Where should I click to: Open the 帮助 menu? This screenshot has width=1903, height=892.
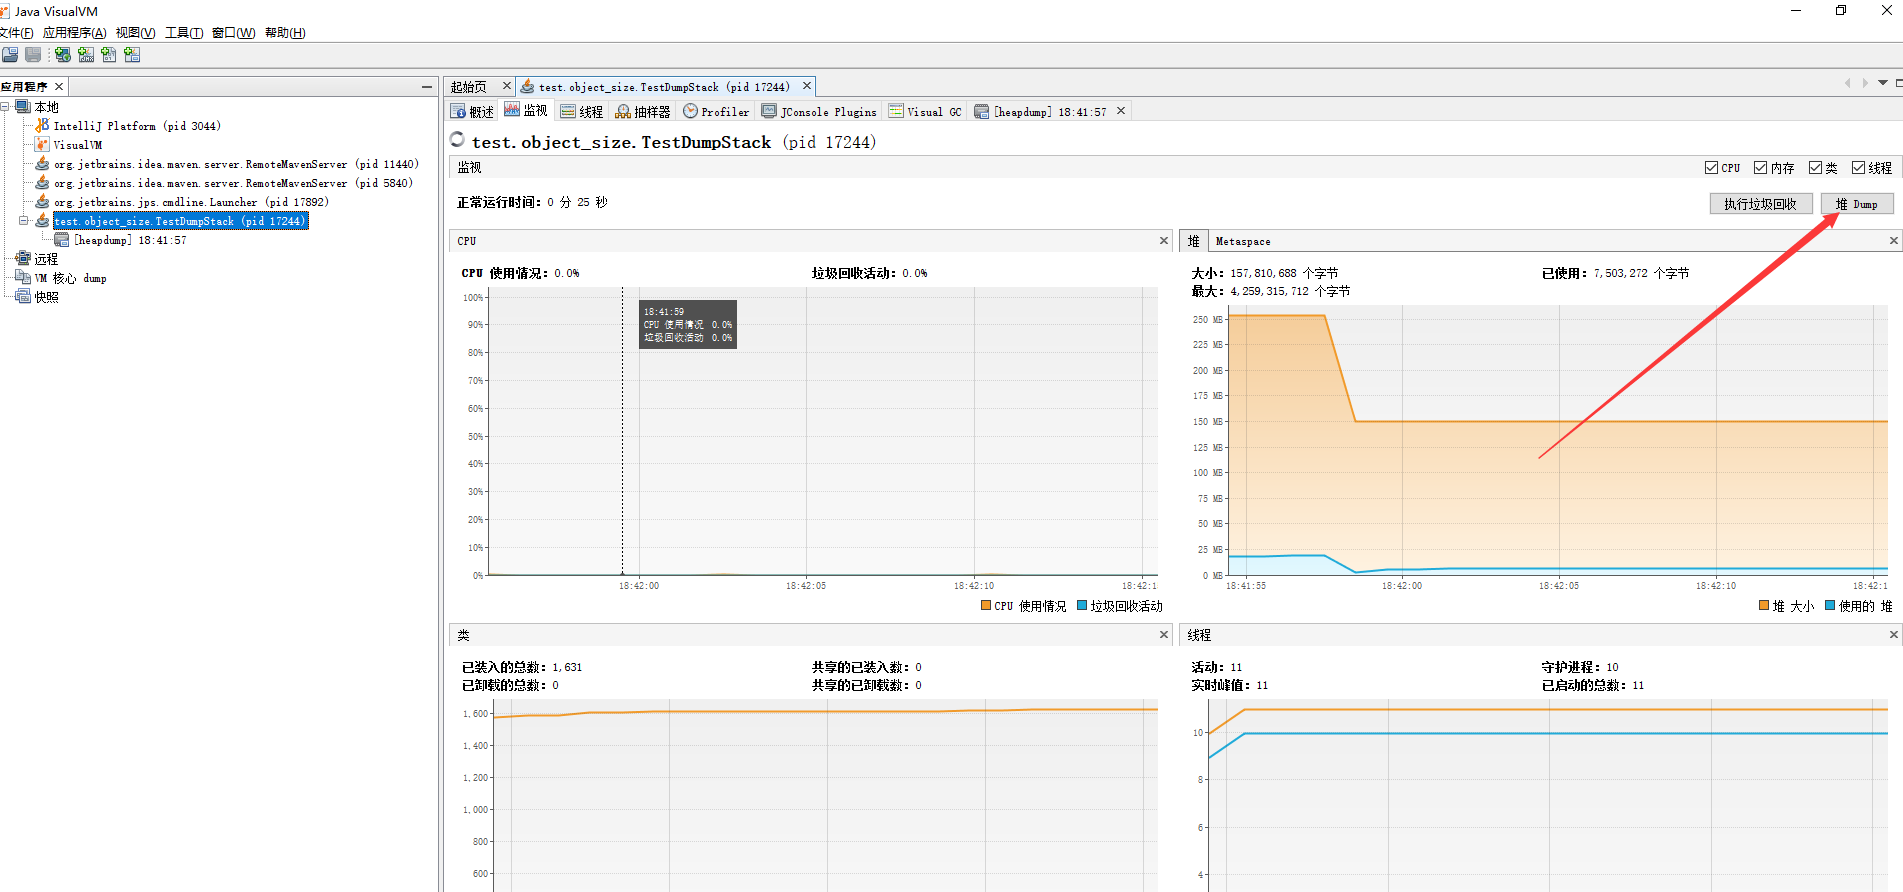point(285,33)
